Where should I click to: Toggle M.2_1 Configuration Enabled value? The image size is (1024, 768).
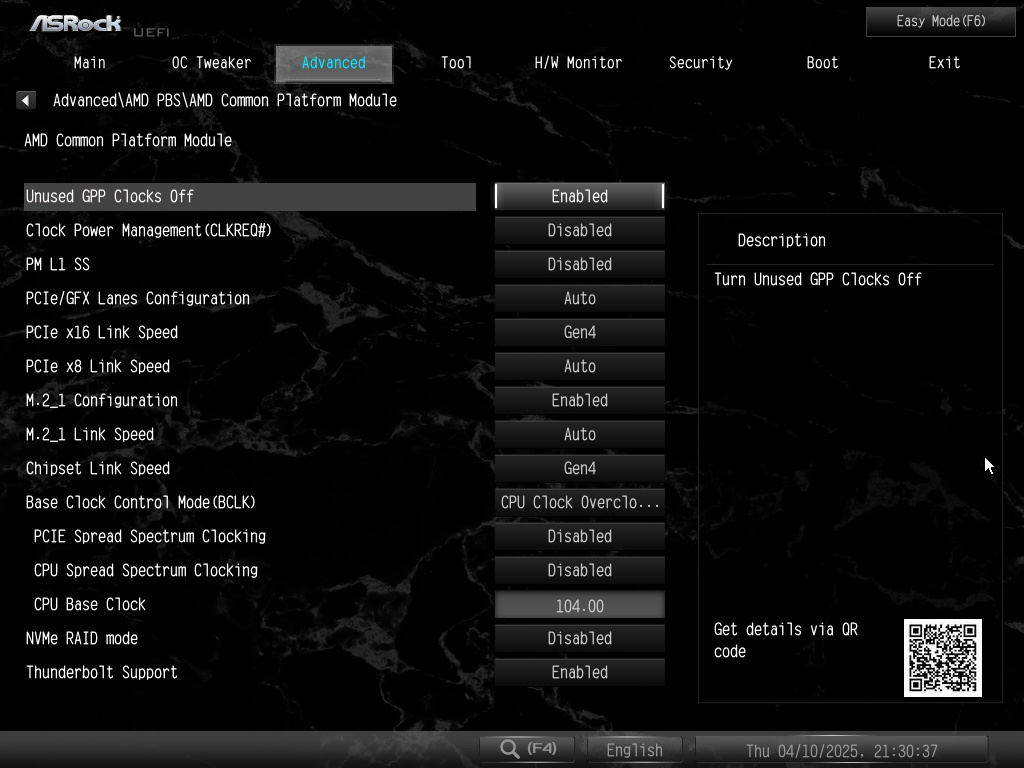pyautogui.click(x=579, y=400)
